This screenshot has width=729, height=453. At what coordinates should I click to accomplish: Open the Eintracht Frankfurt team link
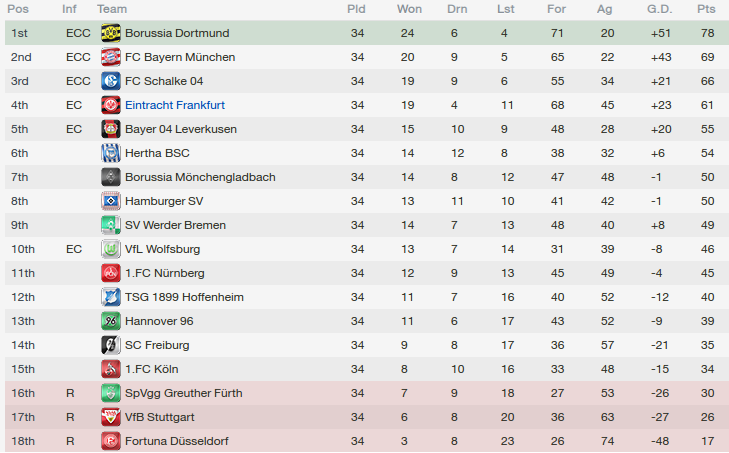pos(175,105)
